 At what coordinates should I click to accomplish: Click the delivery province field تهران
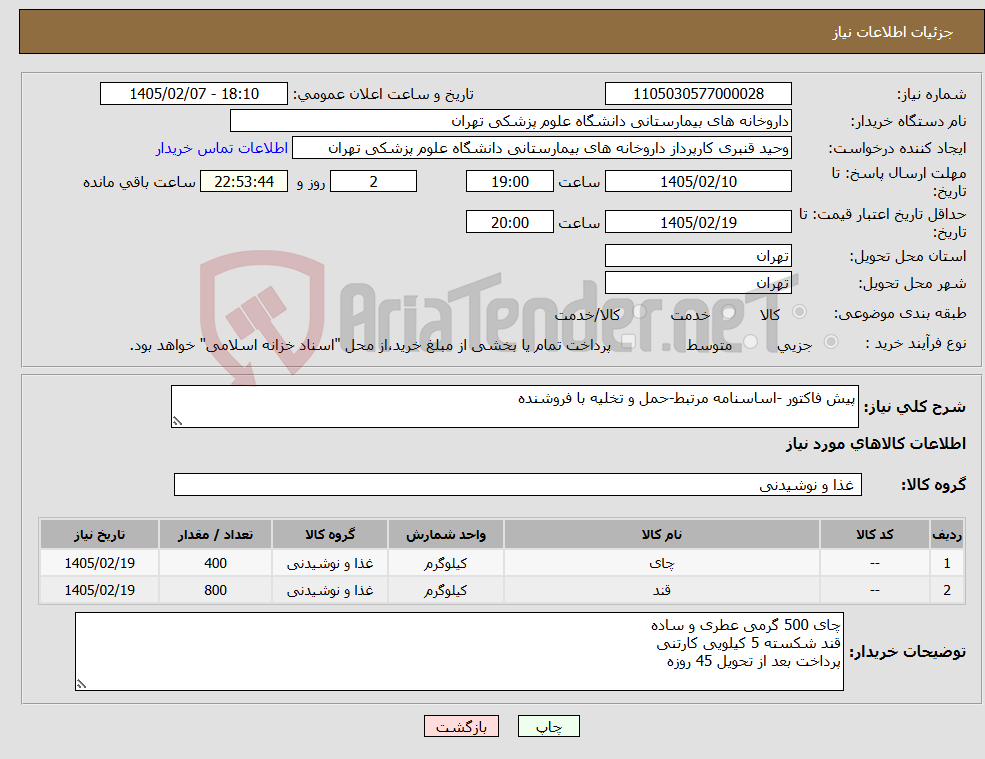(698, 256)
